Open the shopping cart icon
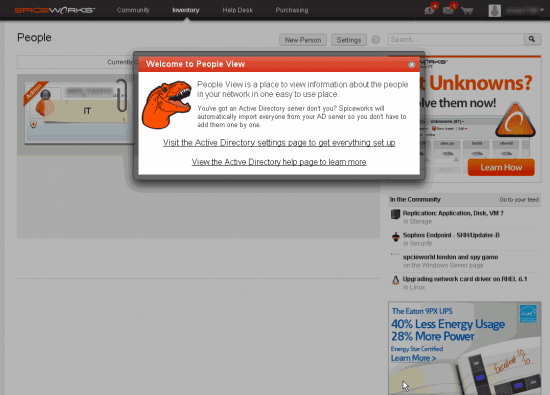The height and width of the screenshot is (395, 550). 467,10
